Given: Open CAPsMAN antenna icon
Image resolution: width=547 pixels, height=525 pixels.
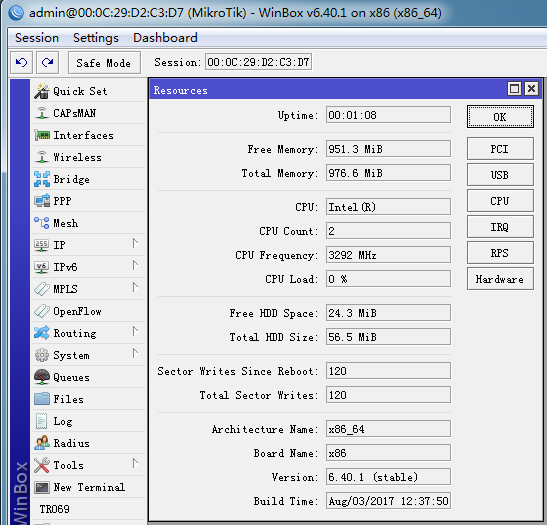Looking at the screenshot, I should click(x=42, y=113).
